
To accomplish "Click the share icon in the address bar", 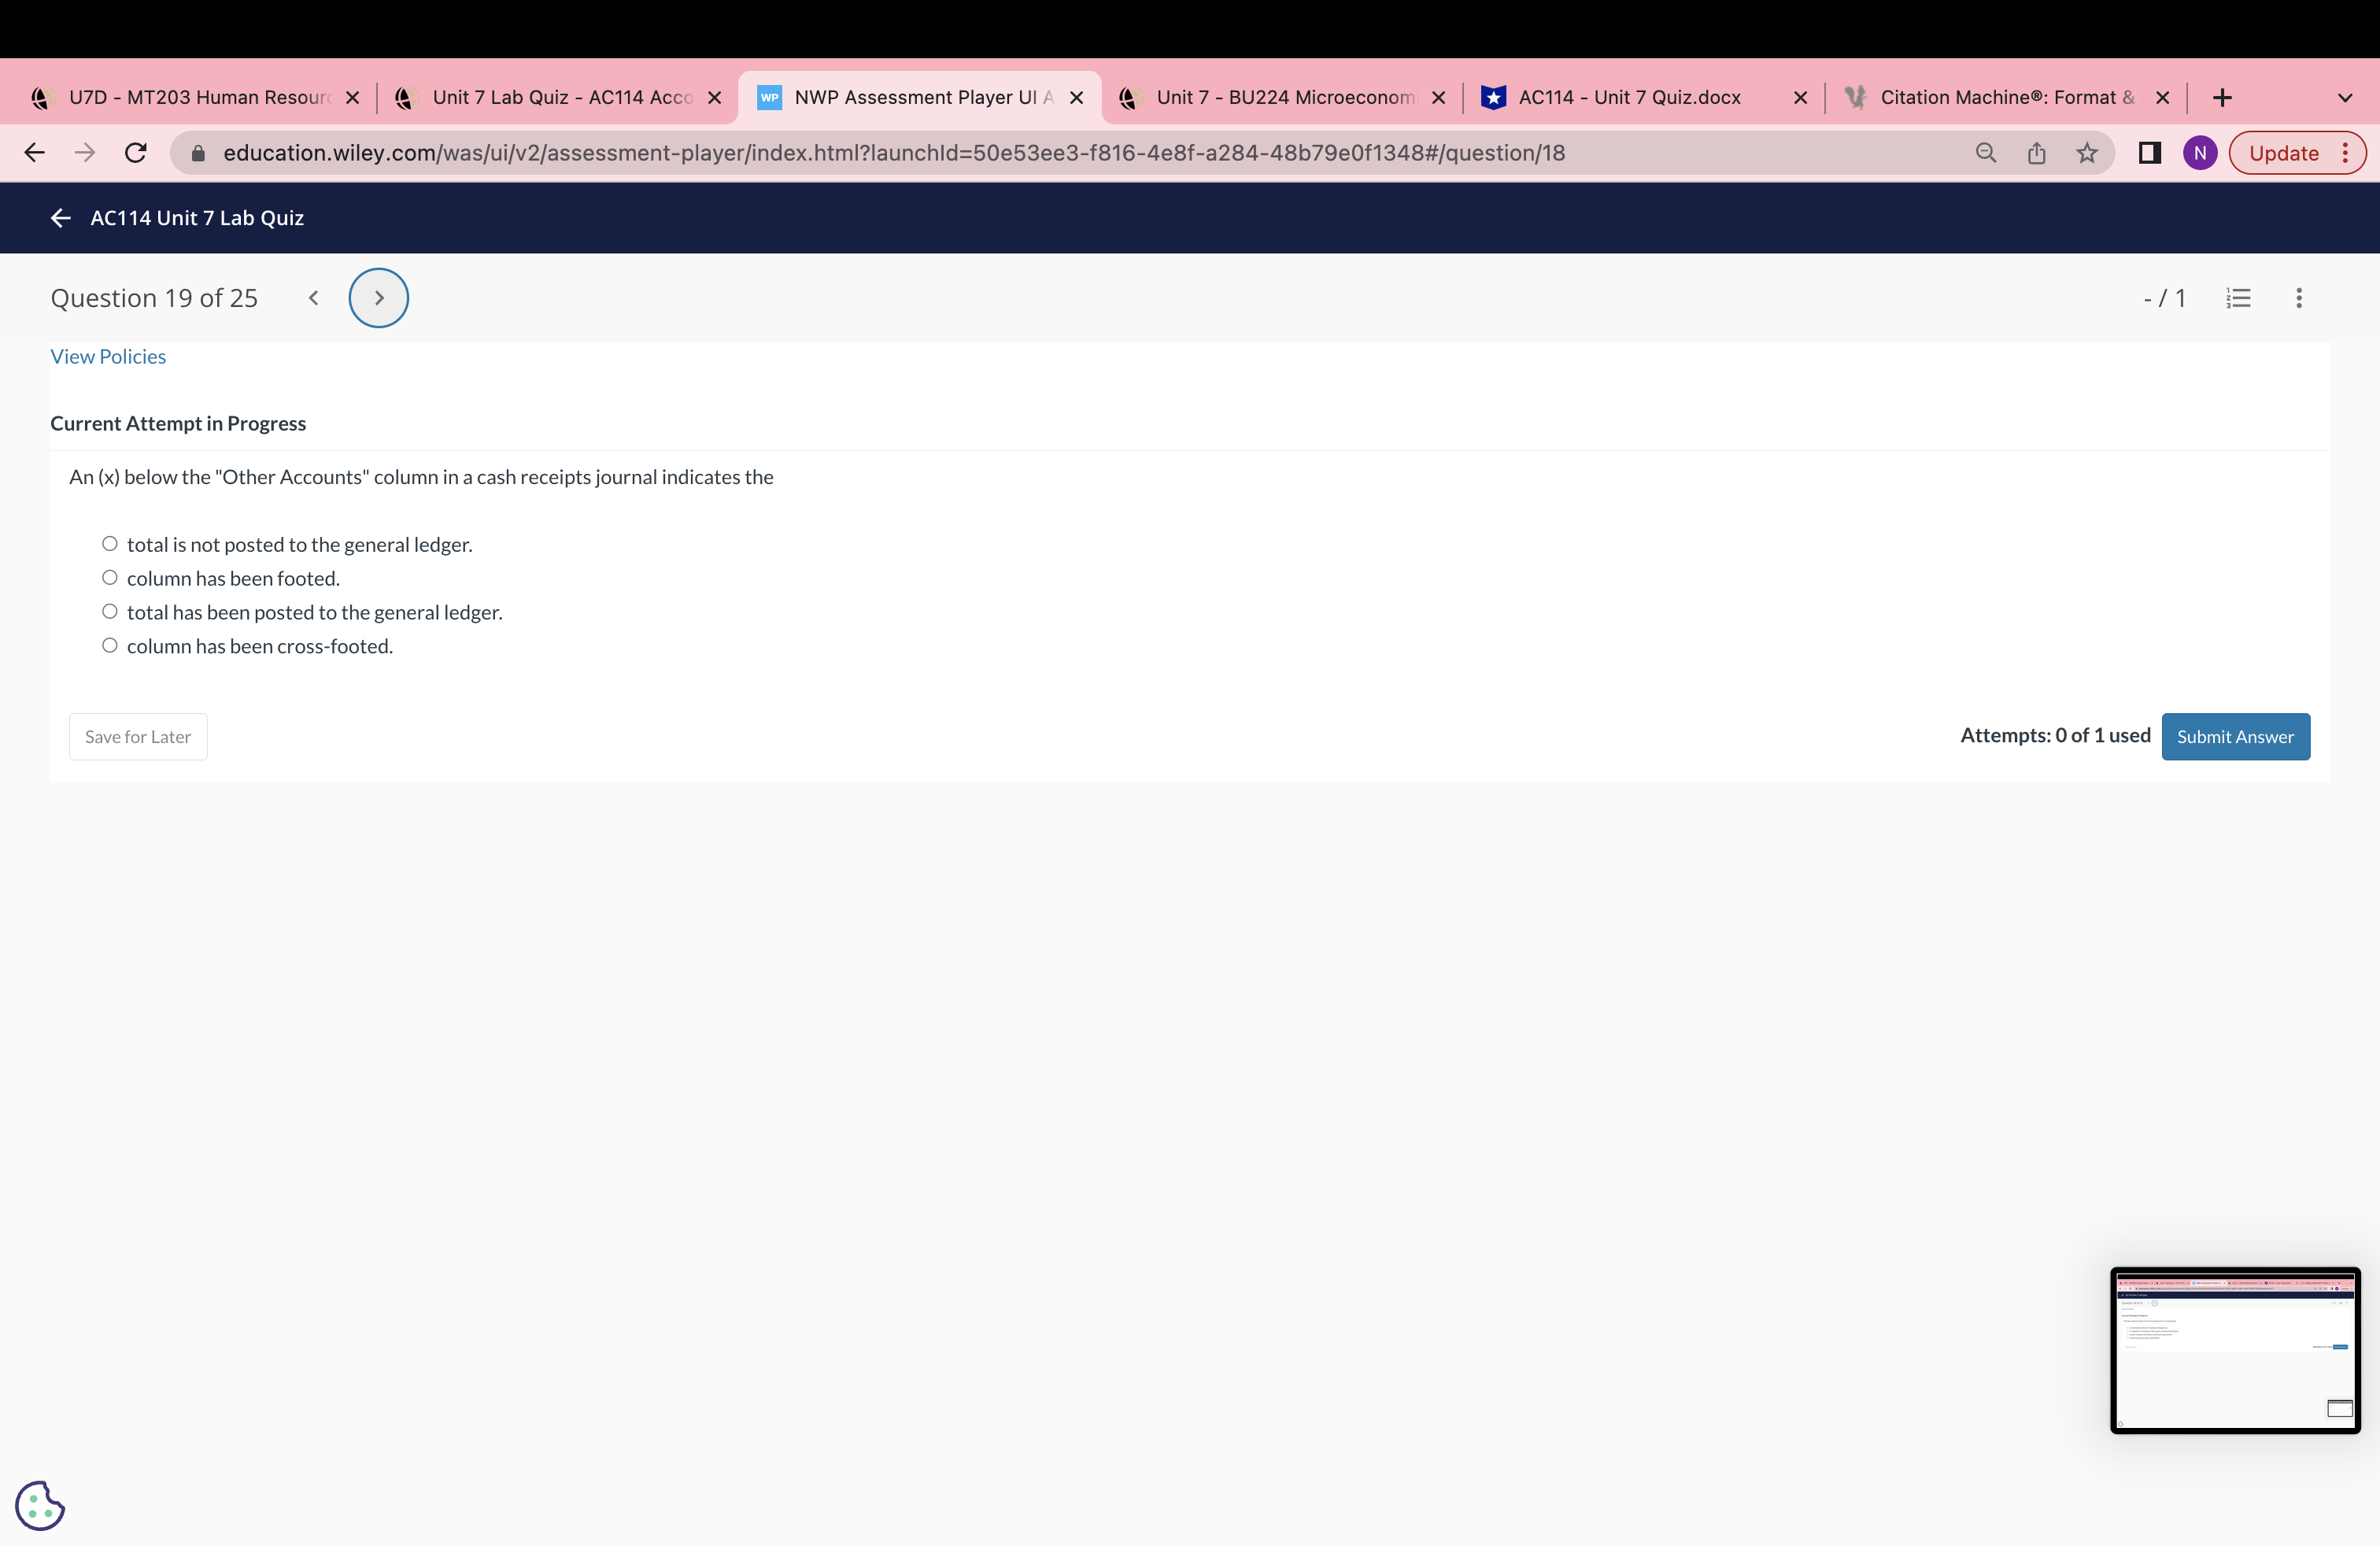I will 2036,153.
